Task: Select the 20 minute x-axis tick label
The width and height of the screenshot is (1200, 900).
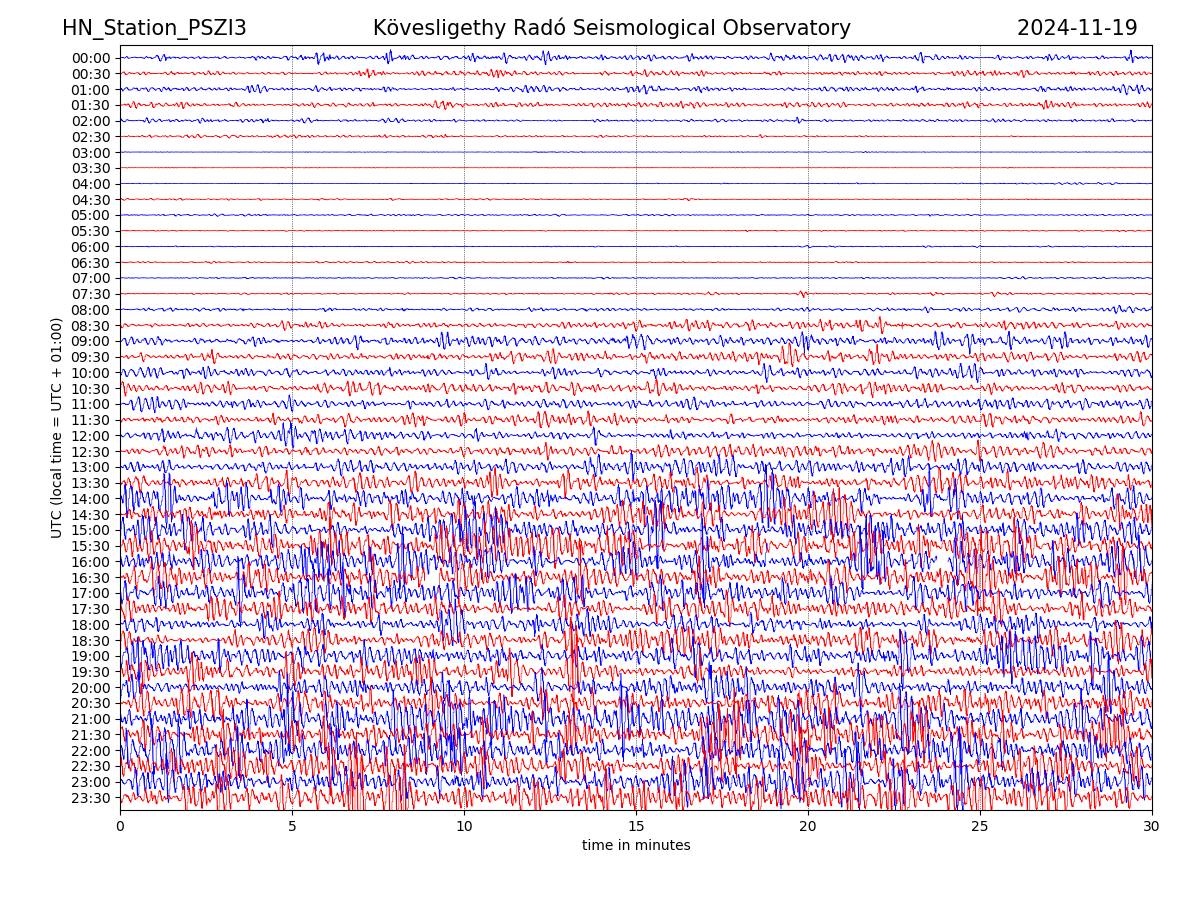Action: (808, 827)
